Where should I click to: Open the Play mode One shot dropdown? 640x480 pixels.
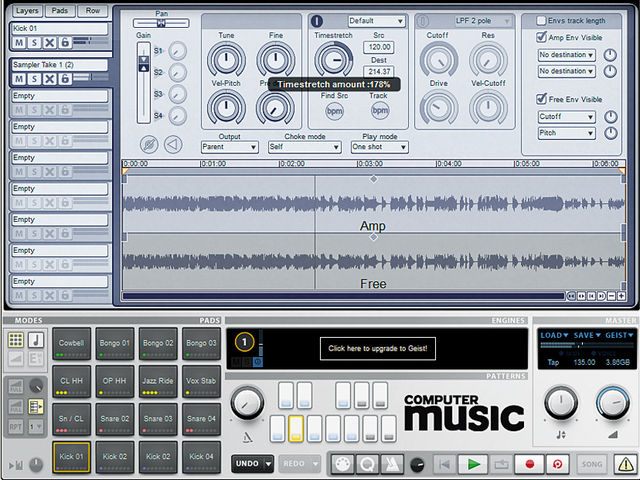tap(380, 147)
